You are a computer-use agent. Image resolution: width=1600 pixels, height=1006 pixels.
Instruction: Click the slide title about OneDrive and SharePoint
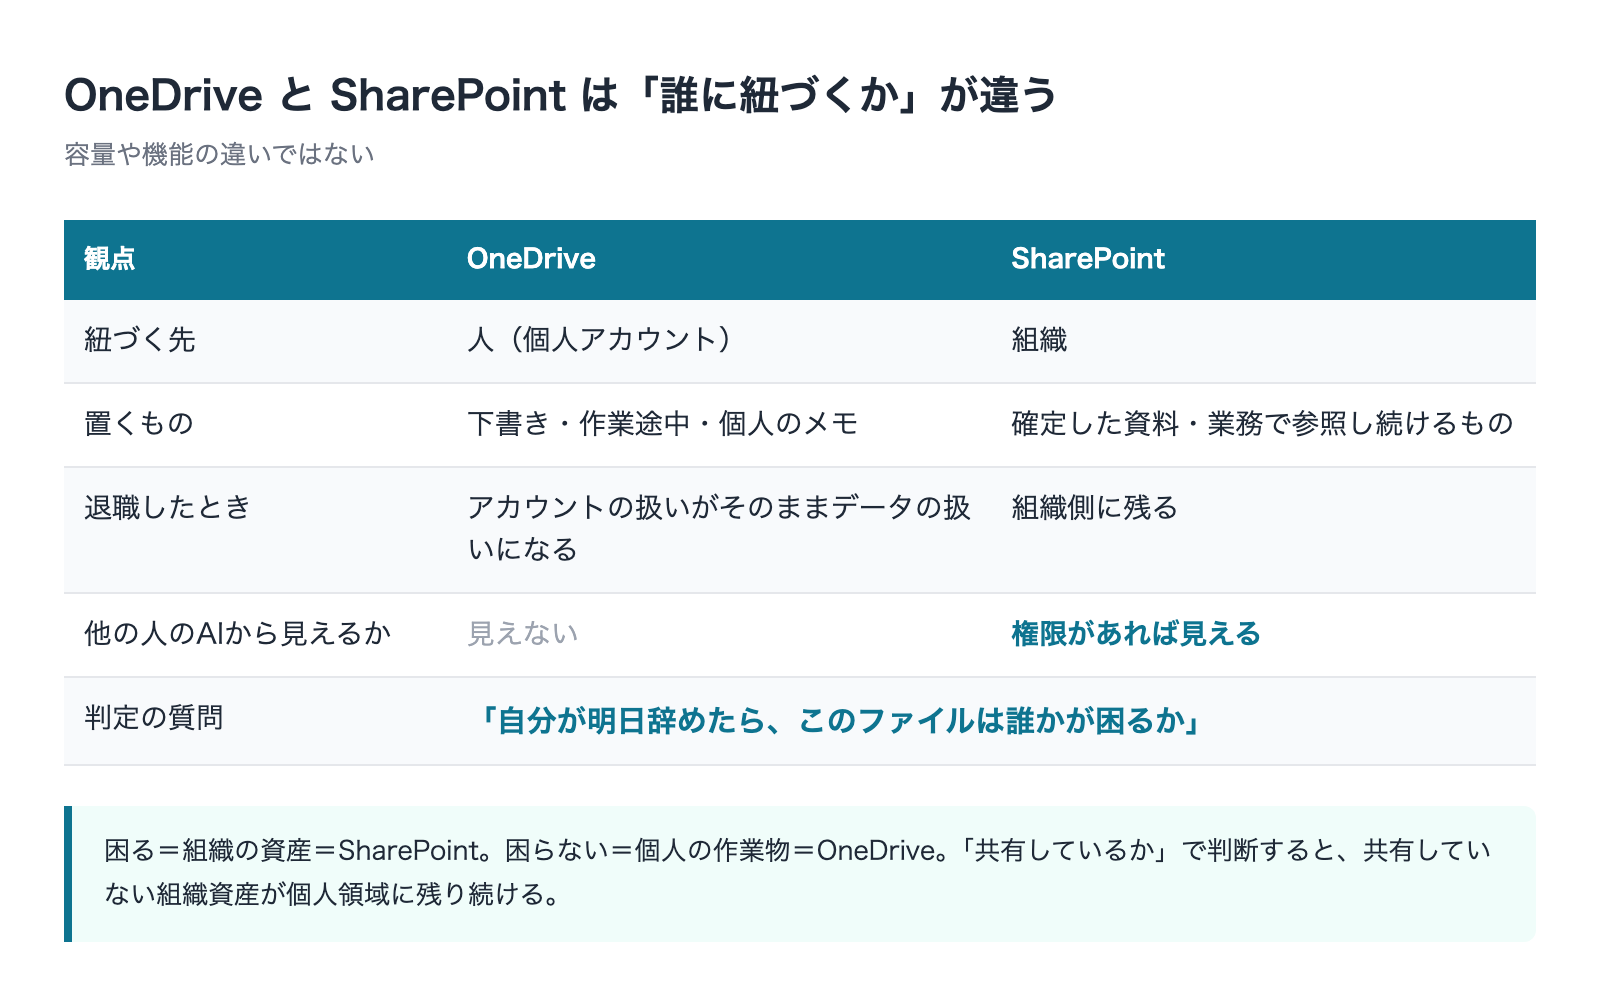point(561,96)
